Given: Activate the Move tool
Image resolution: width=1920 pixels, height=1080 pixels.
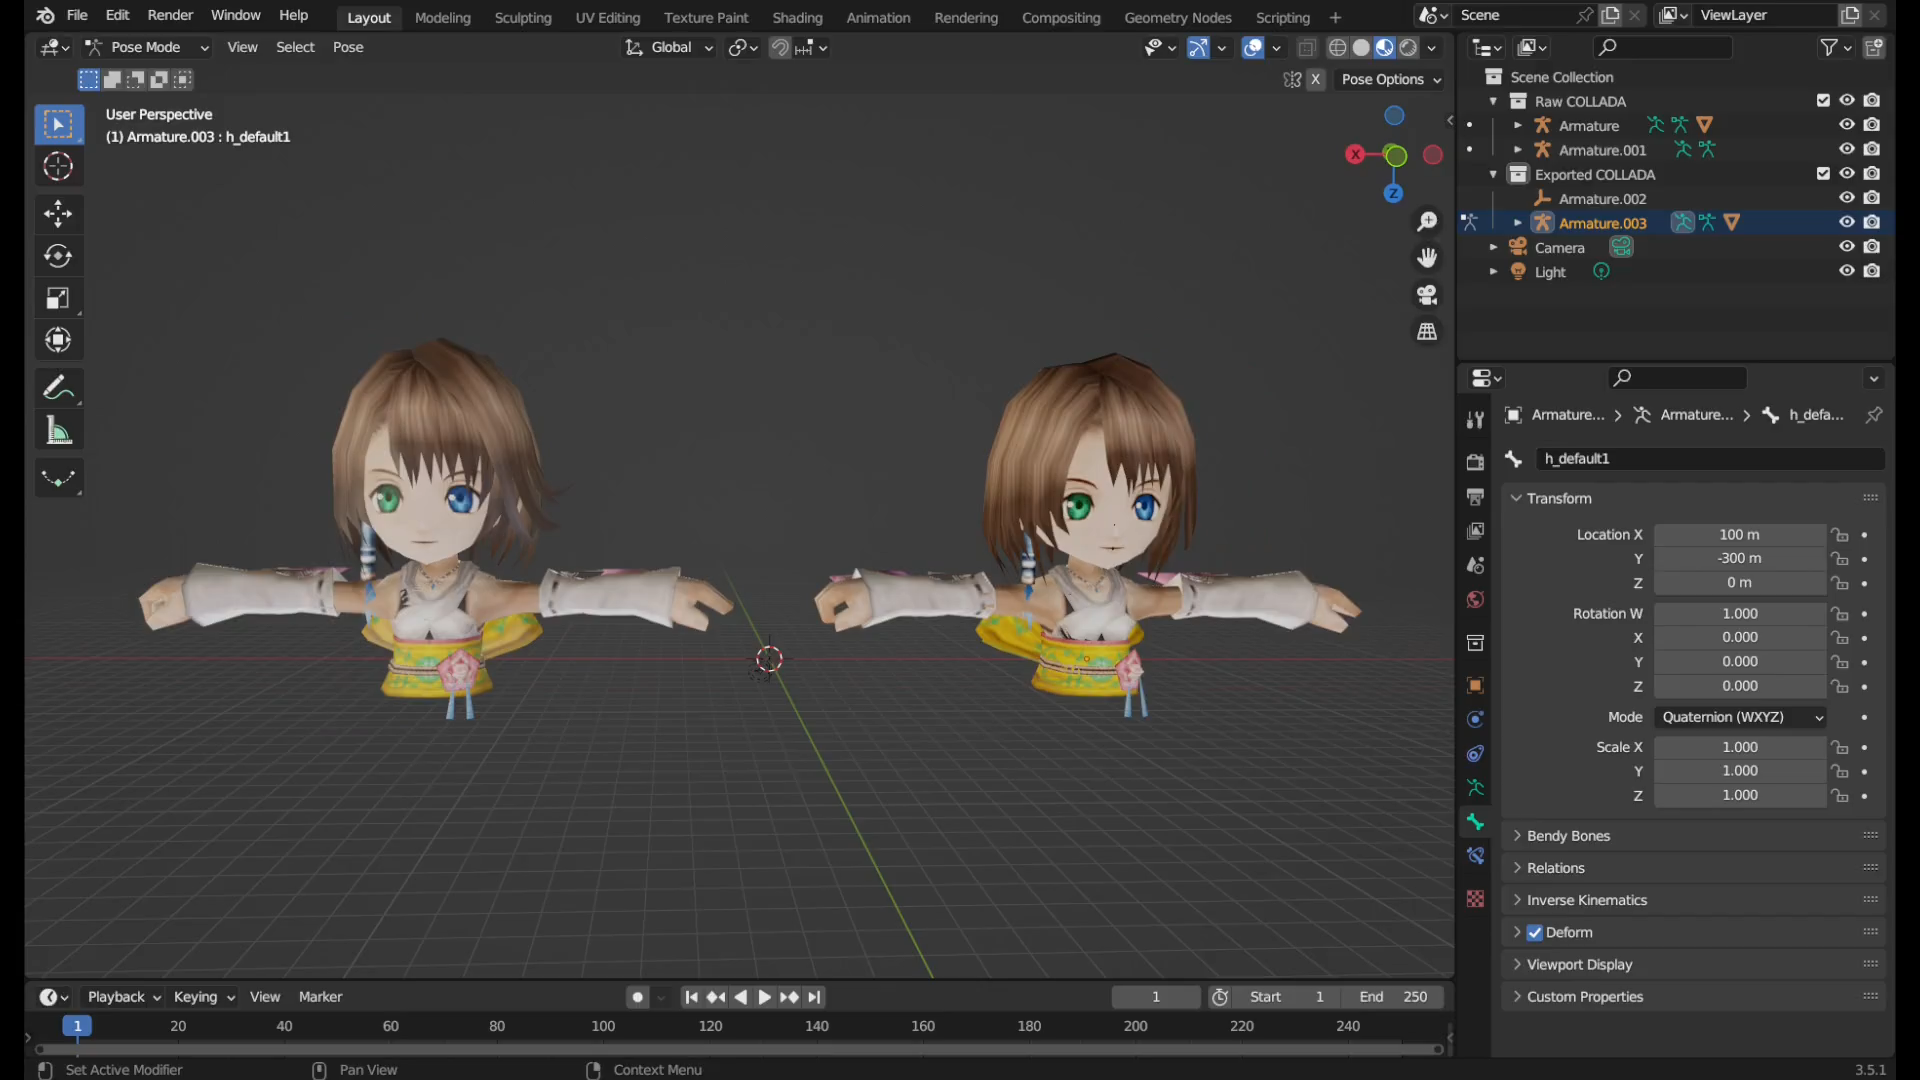Looking at the screenshot, I should [58, 213].
